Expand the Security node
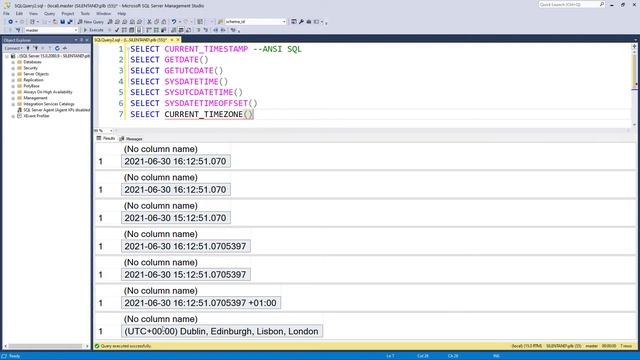This screenshot has width=640, height=360. tap(13, 68)
